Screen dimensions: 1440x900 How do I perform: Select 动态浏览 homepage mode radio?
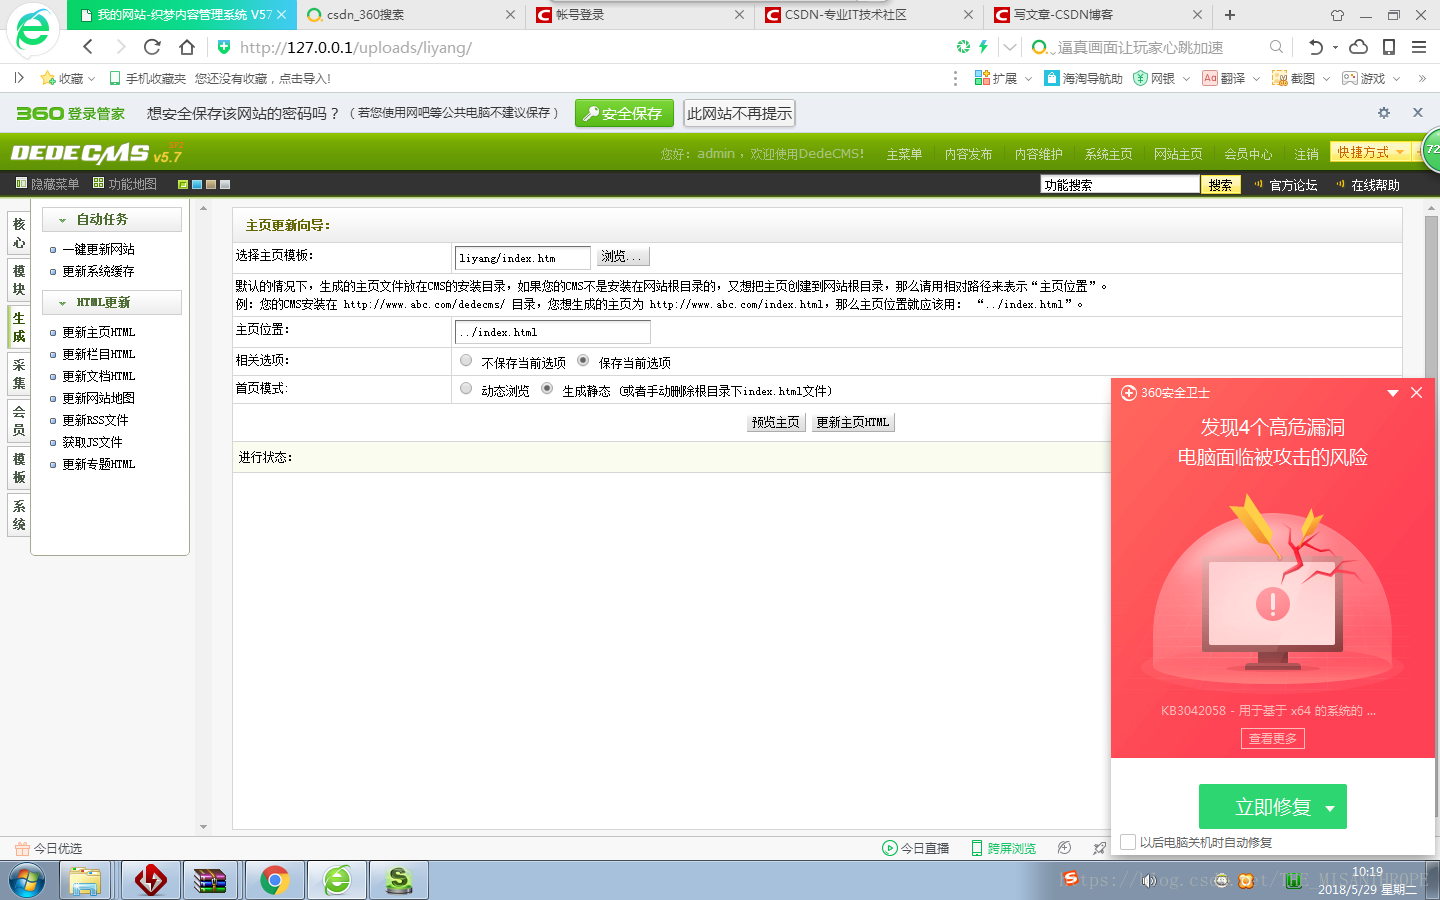coord(466,389)
